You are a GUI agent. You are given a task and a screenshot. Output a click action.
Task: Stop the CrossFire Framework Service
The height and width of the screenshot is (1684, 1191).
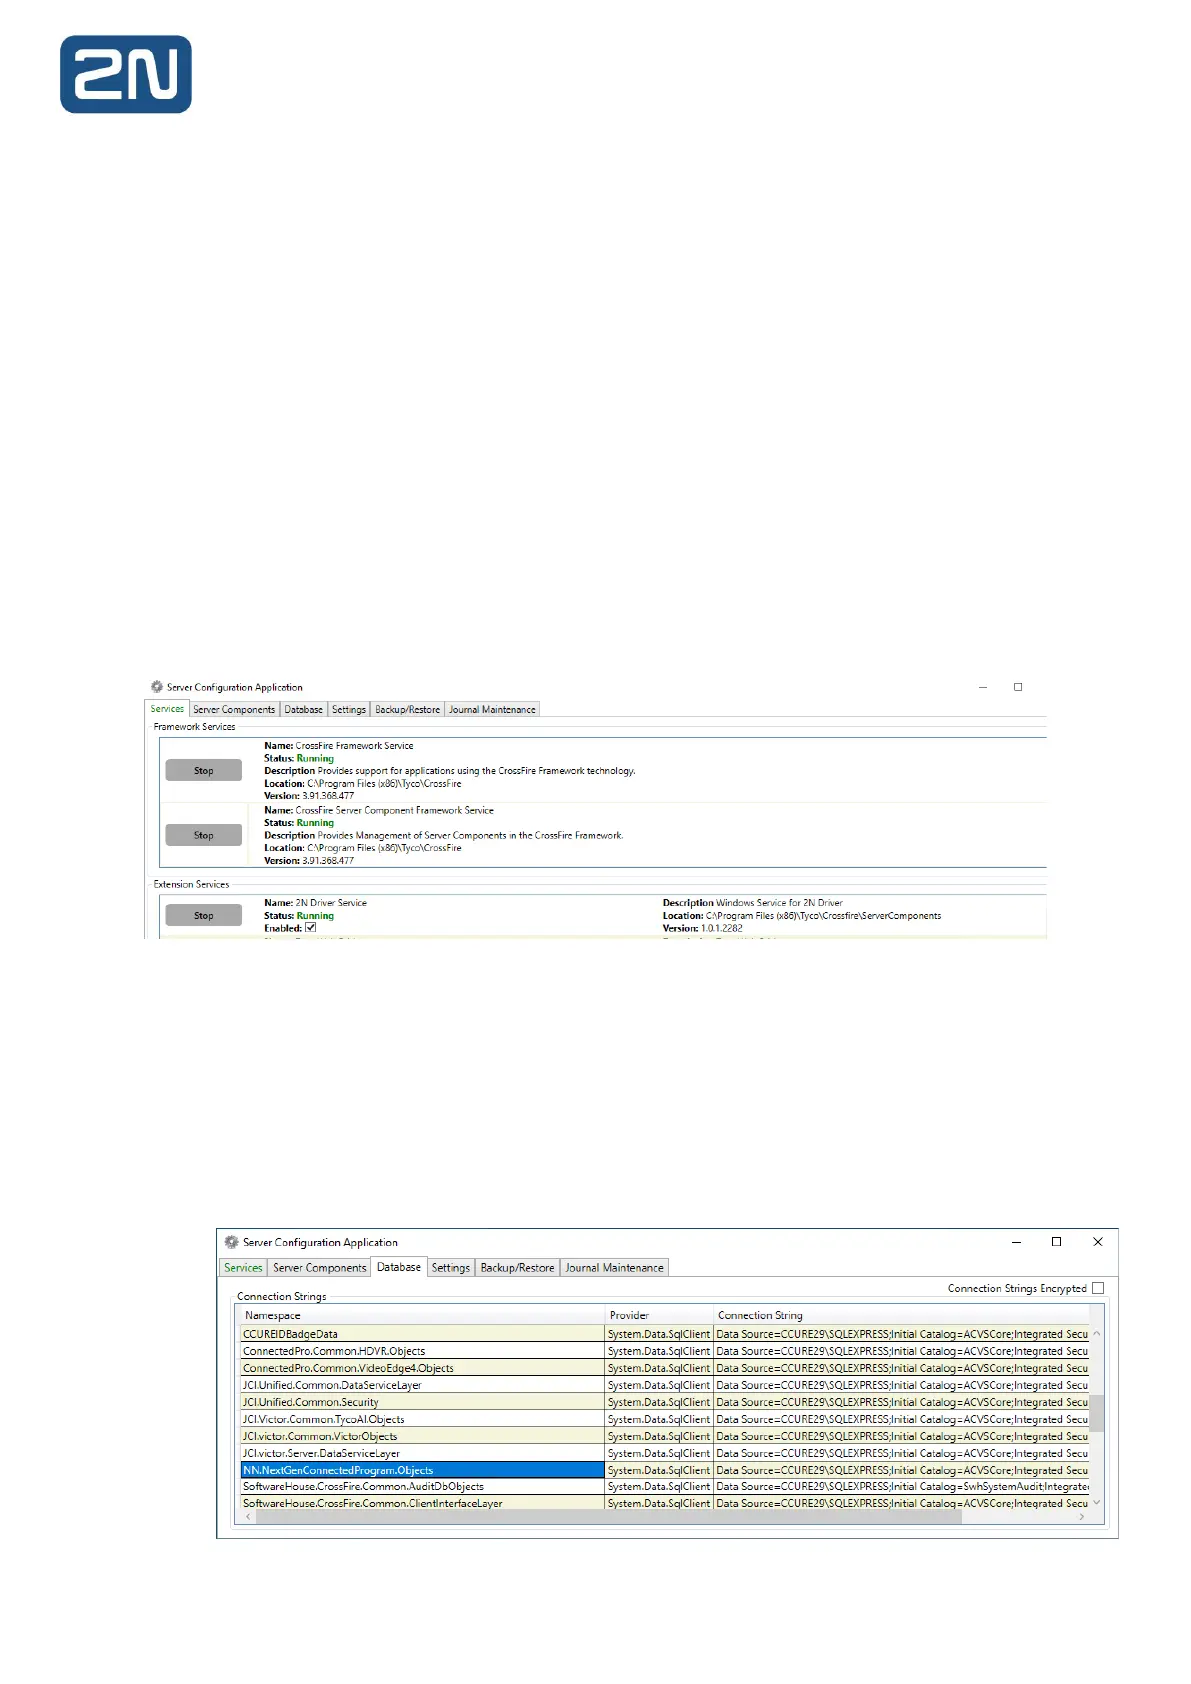(x=204, y=770)
